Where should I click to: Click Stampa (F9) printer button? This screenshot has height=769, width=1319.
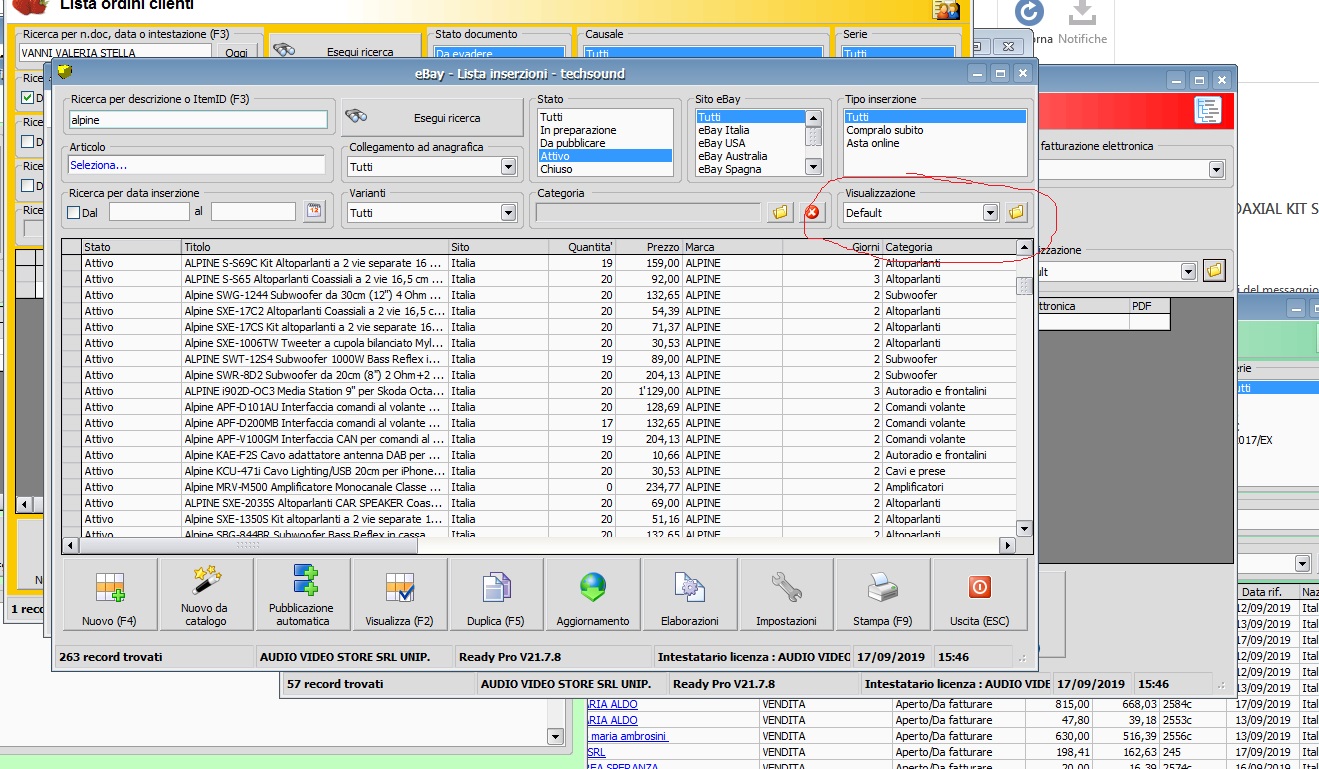point(883,594)
